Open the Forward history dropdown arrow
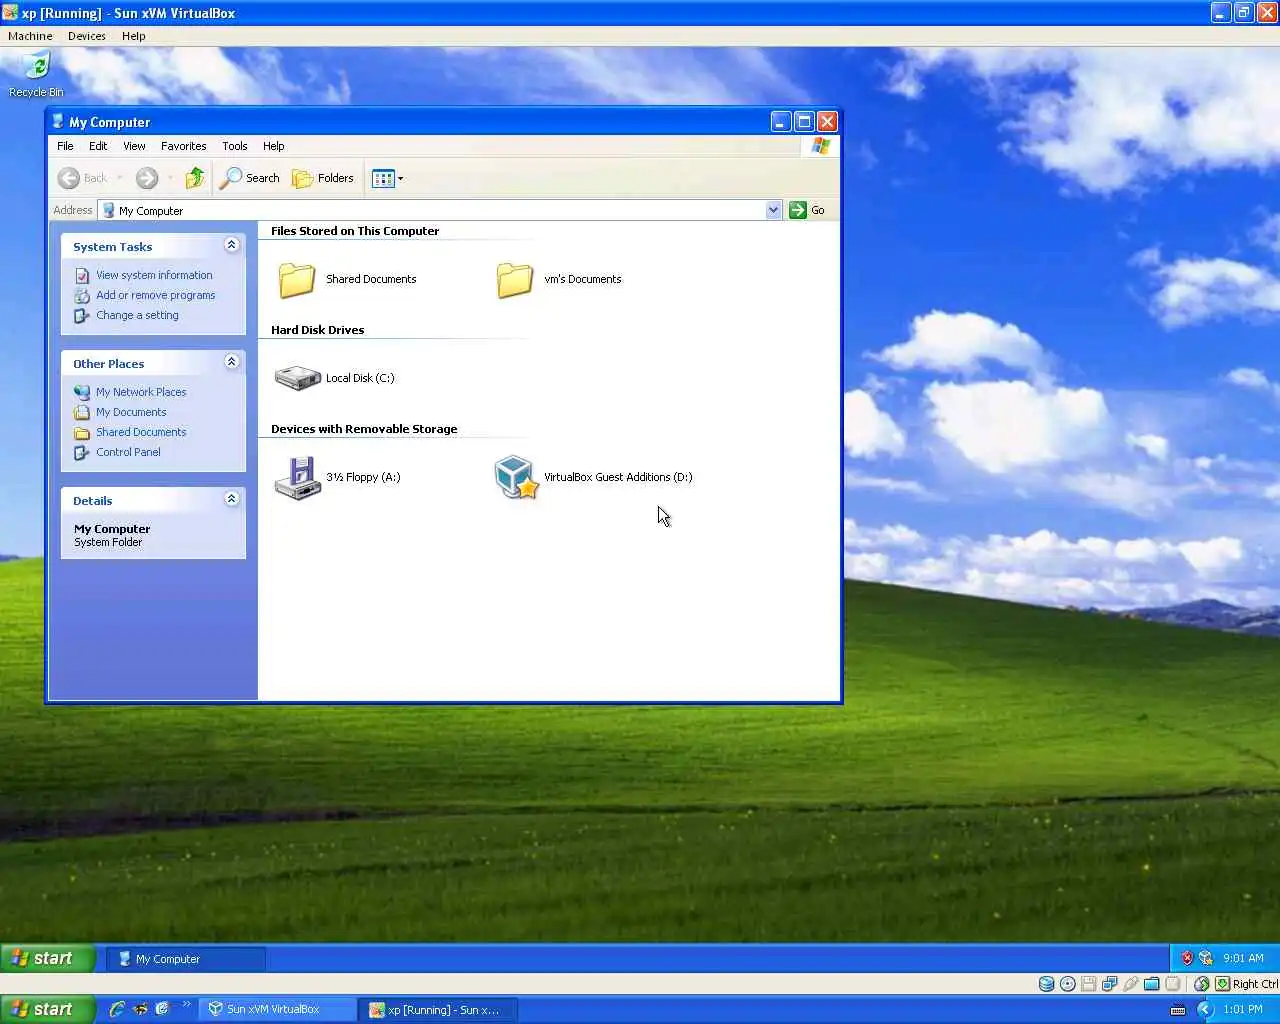The width and height of the screenshot is (1280, 1024). point(170,178)
